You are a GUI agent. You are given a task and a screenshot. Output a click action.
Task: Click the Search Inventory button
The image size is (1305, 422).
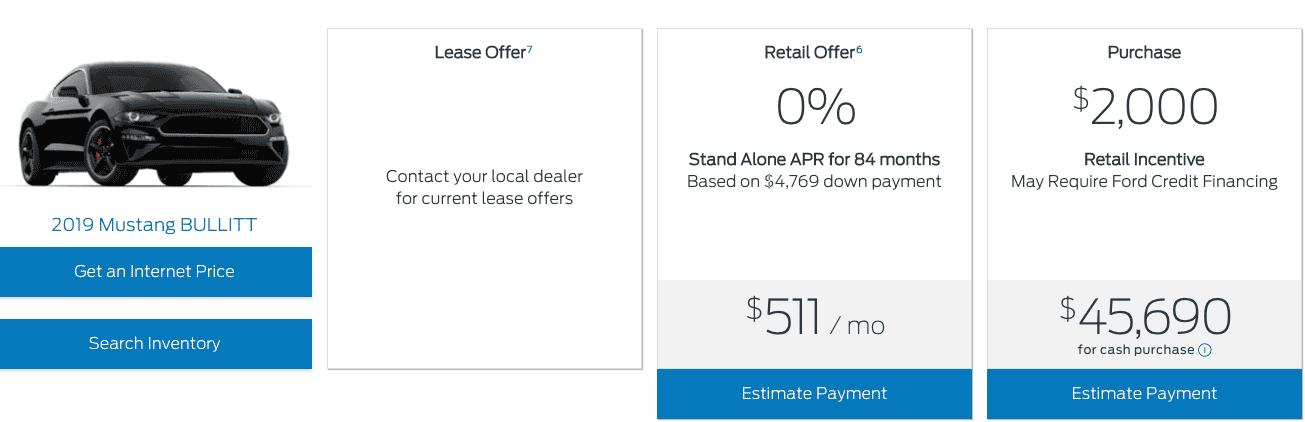point(156,343)
